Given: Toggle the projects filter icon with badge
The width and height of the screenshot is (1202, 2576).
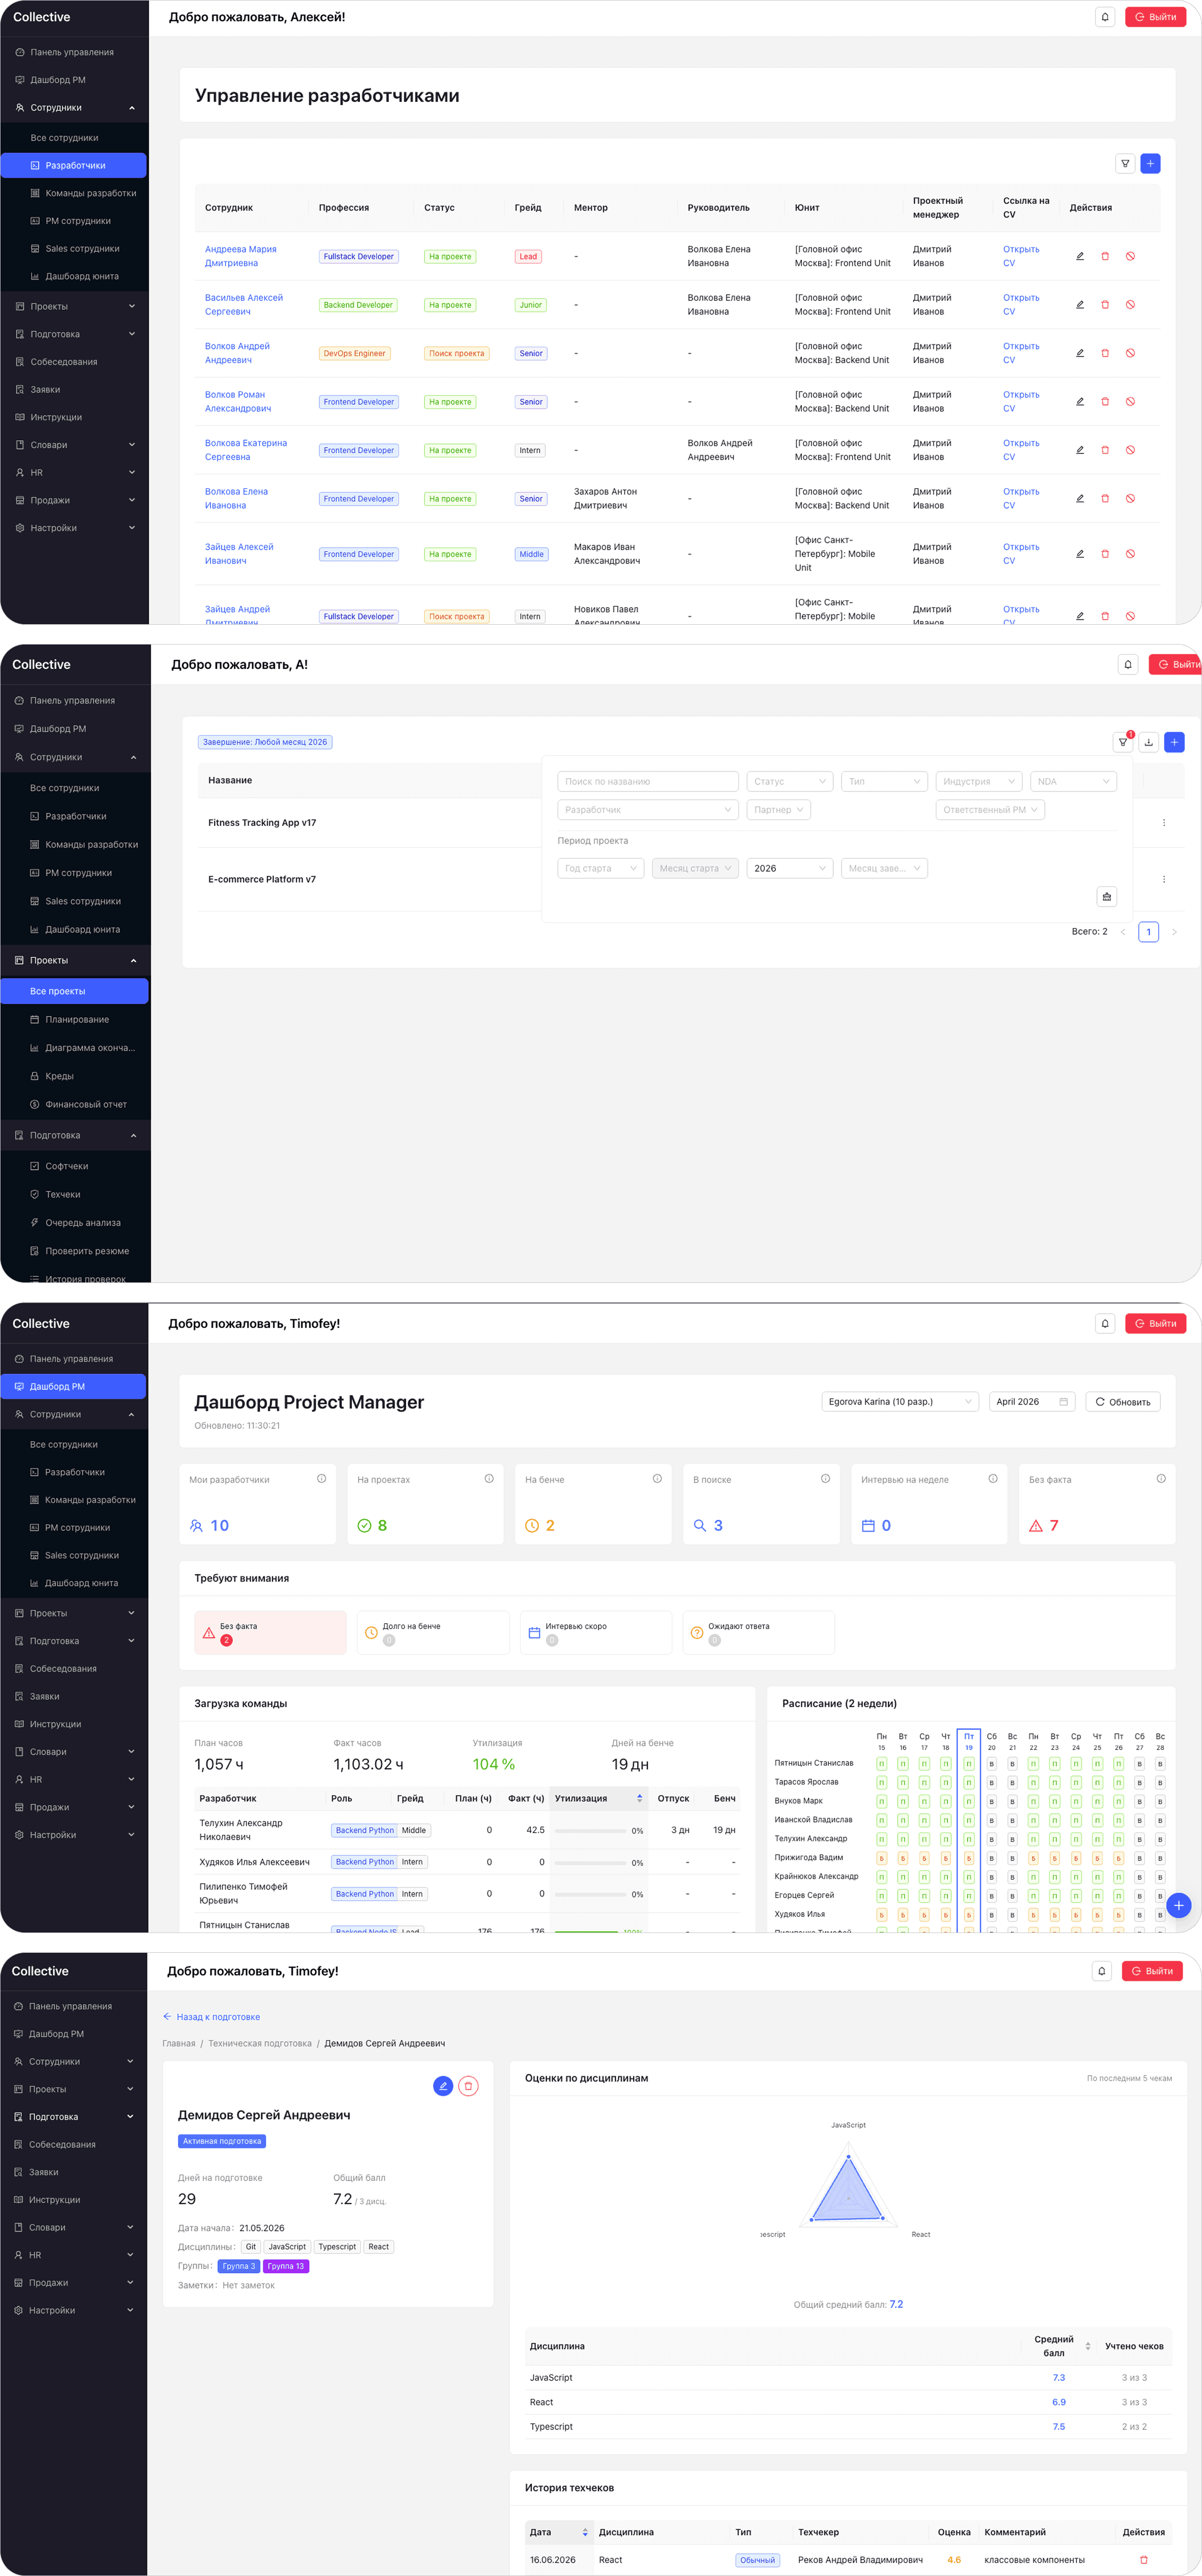Looking at the screenshot, I should (1123, 742).
